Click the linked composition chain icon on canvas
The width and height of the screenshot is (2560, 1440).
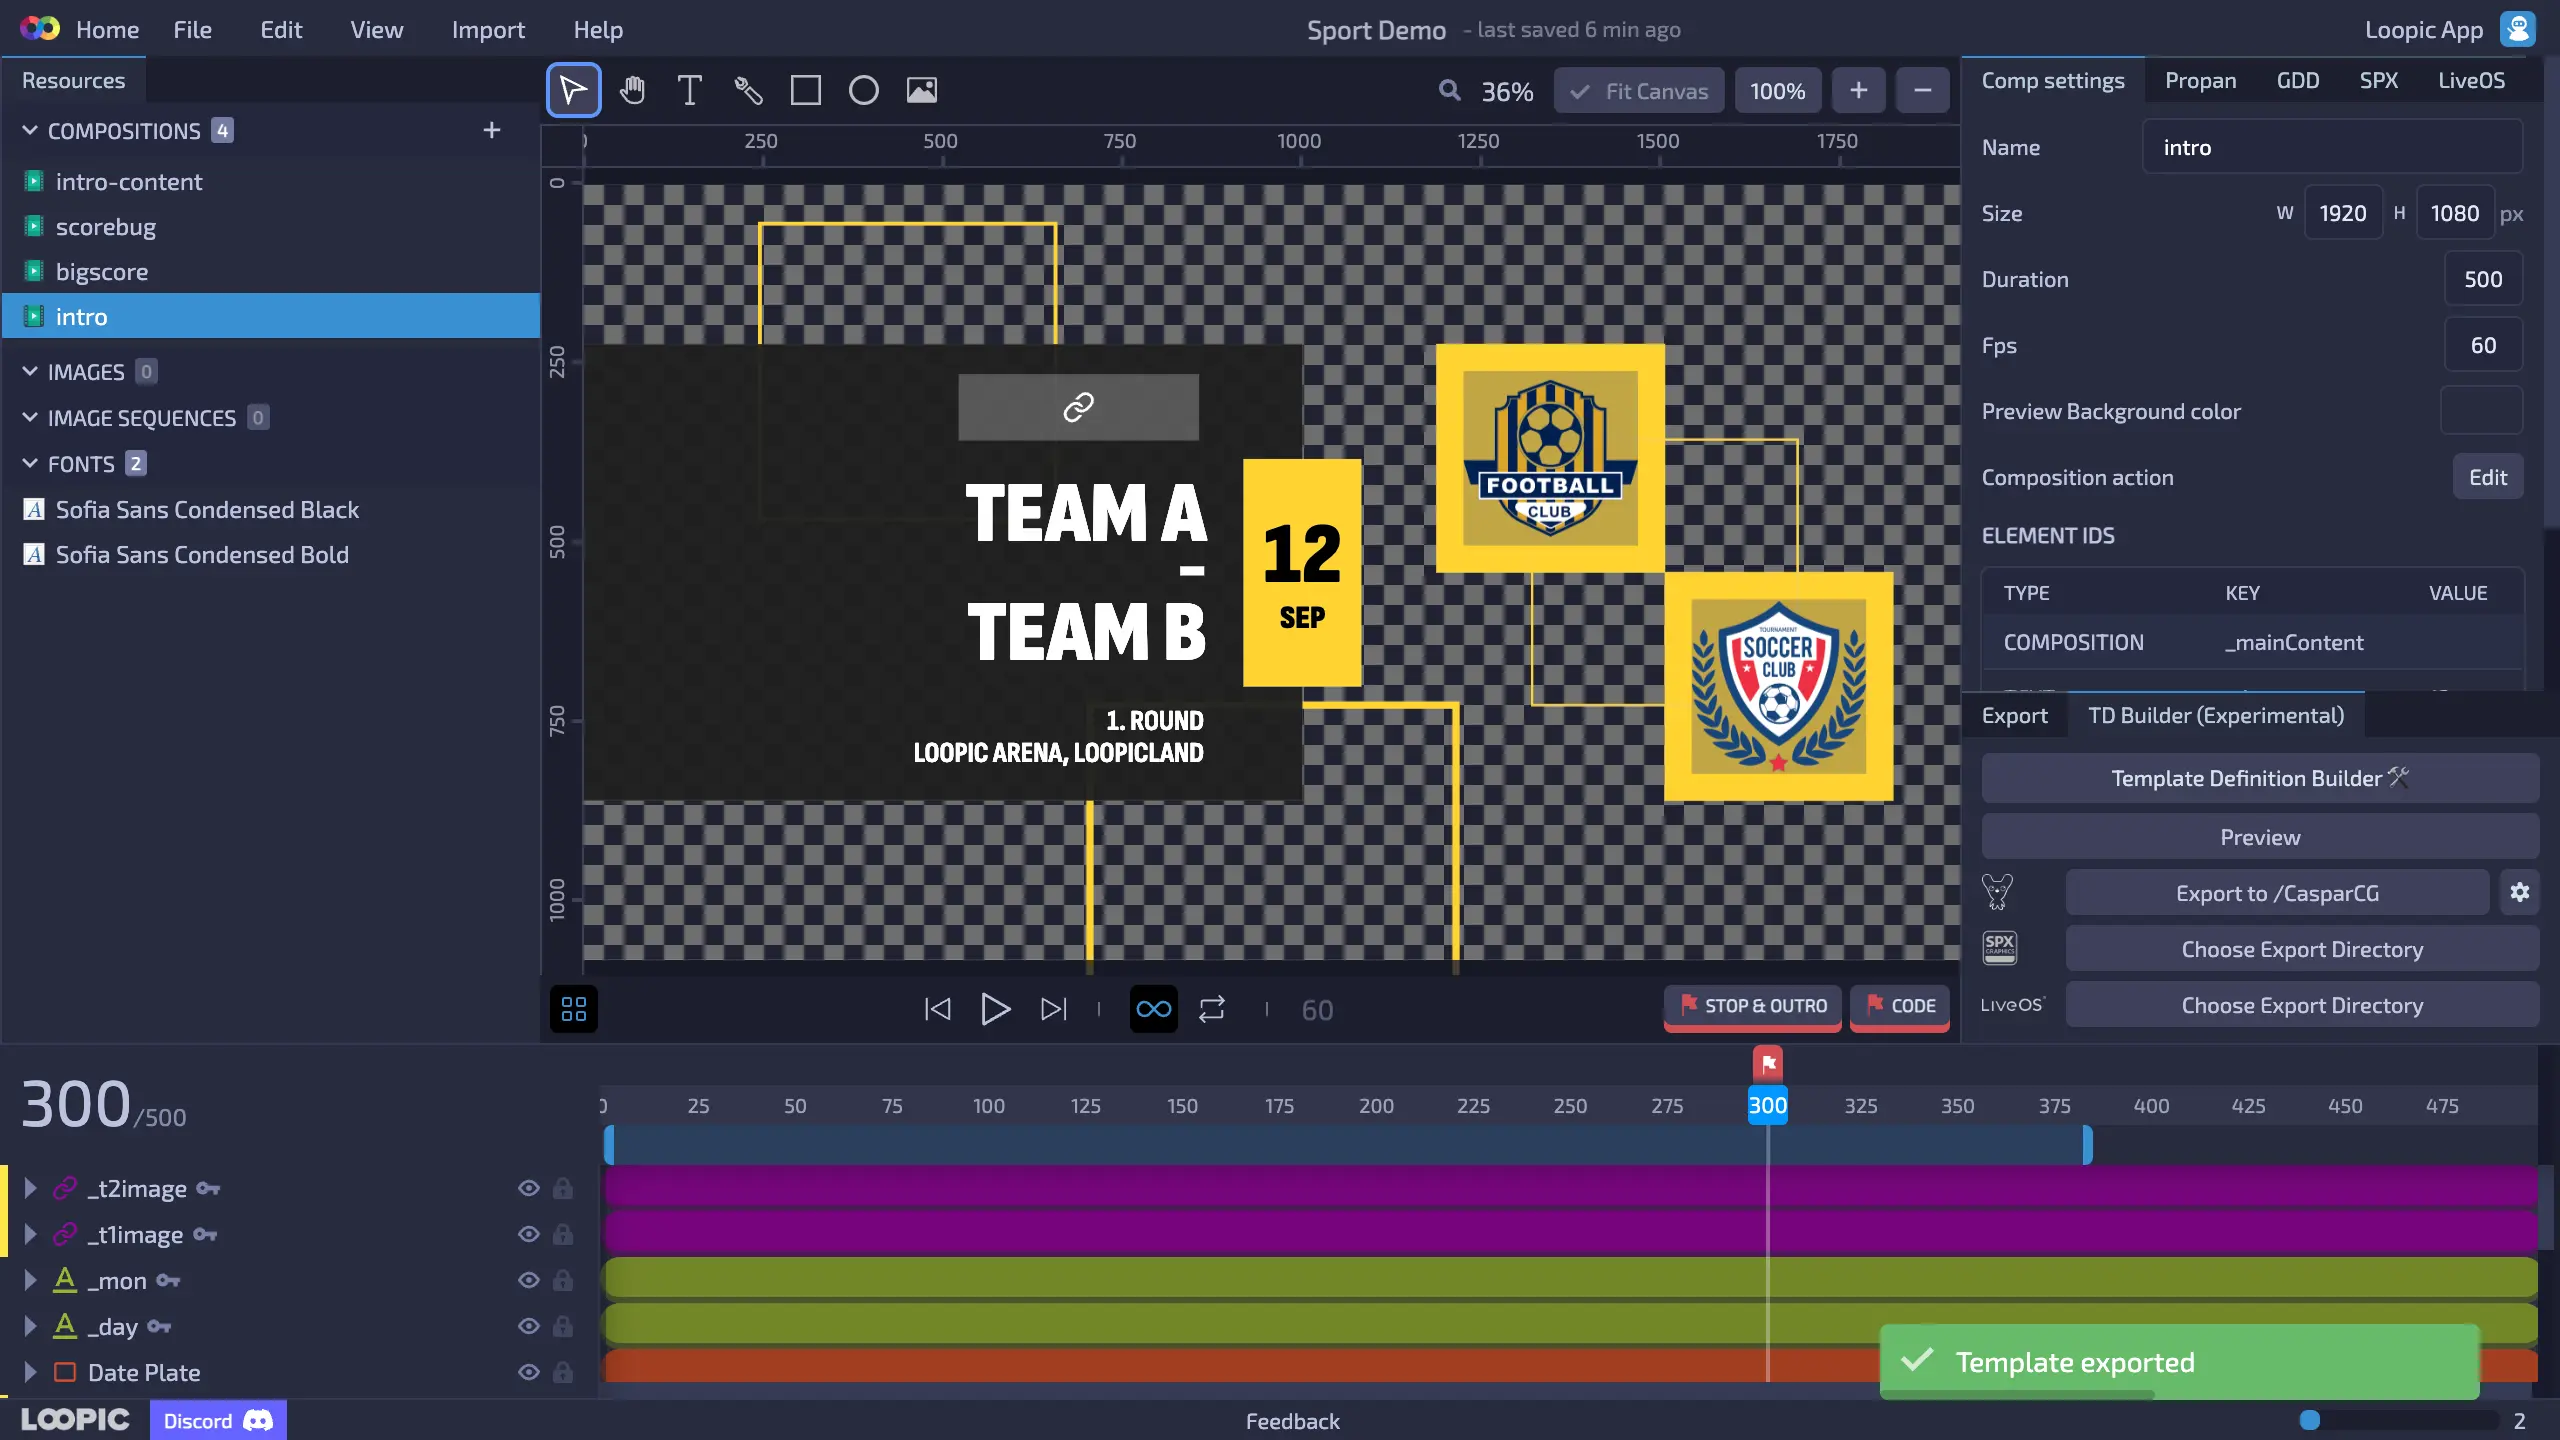pyautogui.click(x=1078, y=407)
